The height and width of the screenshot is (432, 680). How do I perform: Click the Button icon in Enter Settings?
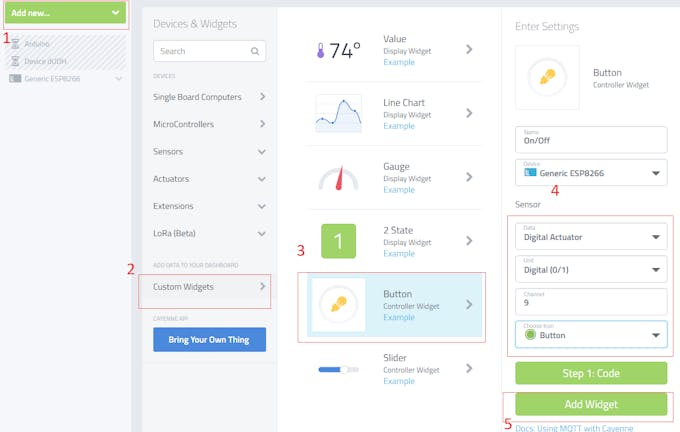(x=547, y=77)
